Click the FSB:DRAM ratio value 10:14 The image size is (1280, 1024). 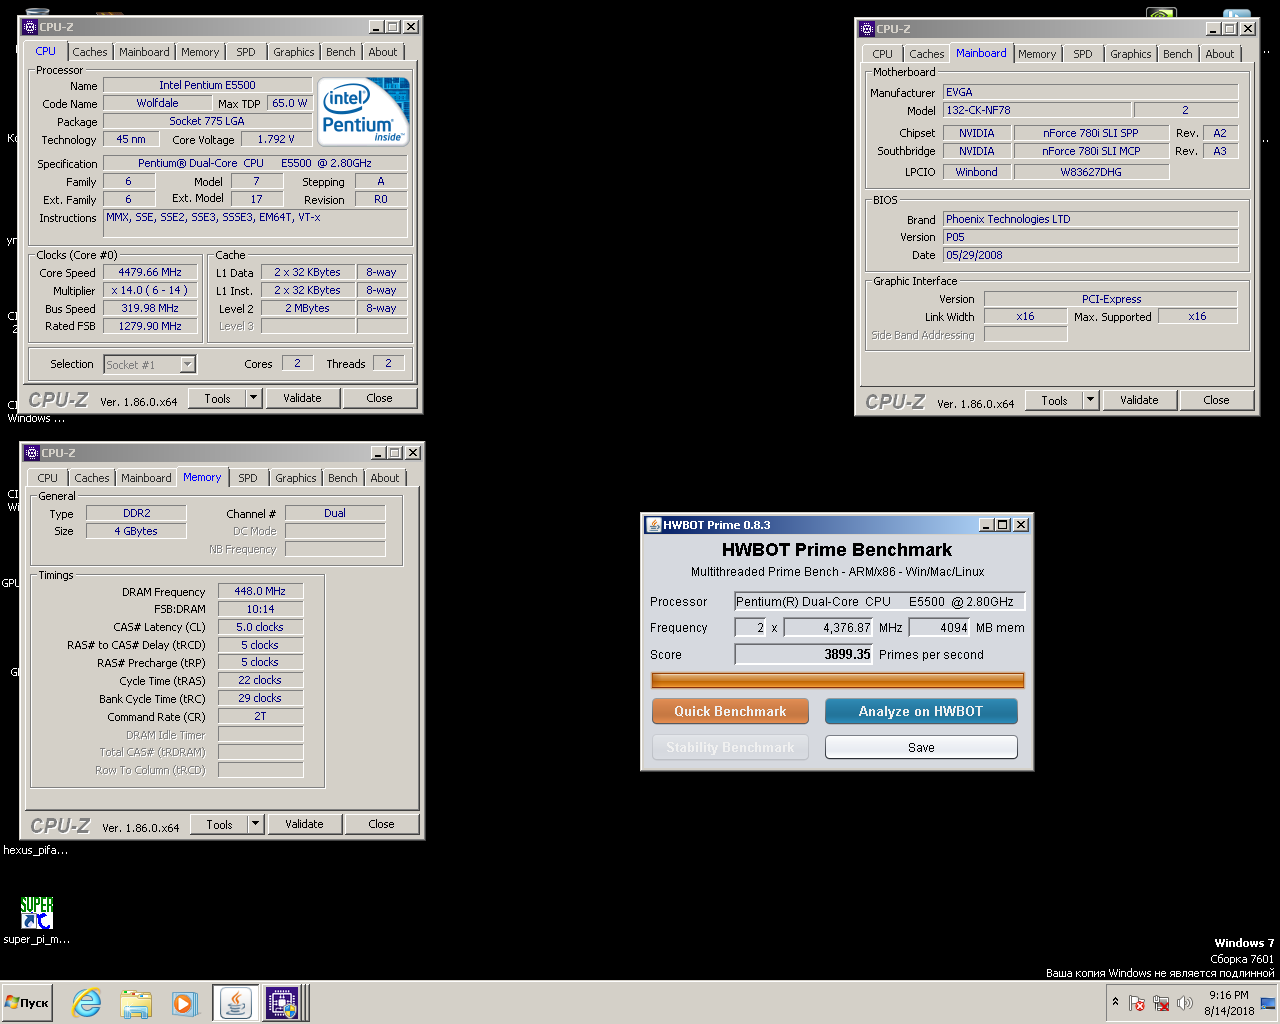(x=260, y=609)
